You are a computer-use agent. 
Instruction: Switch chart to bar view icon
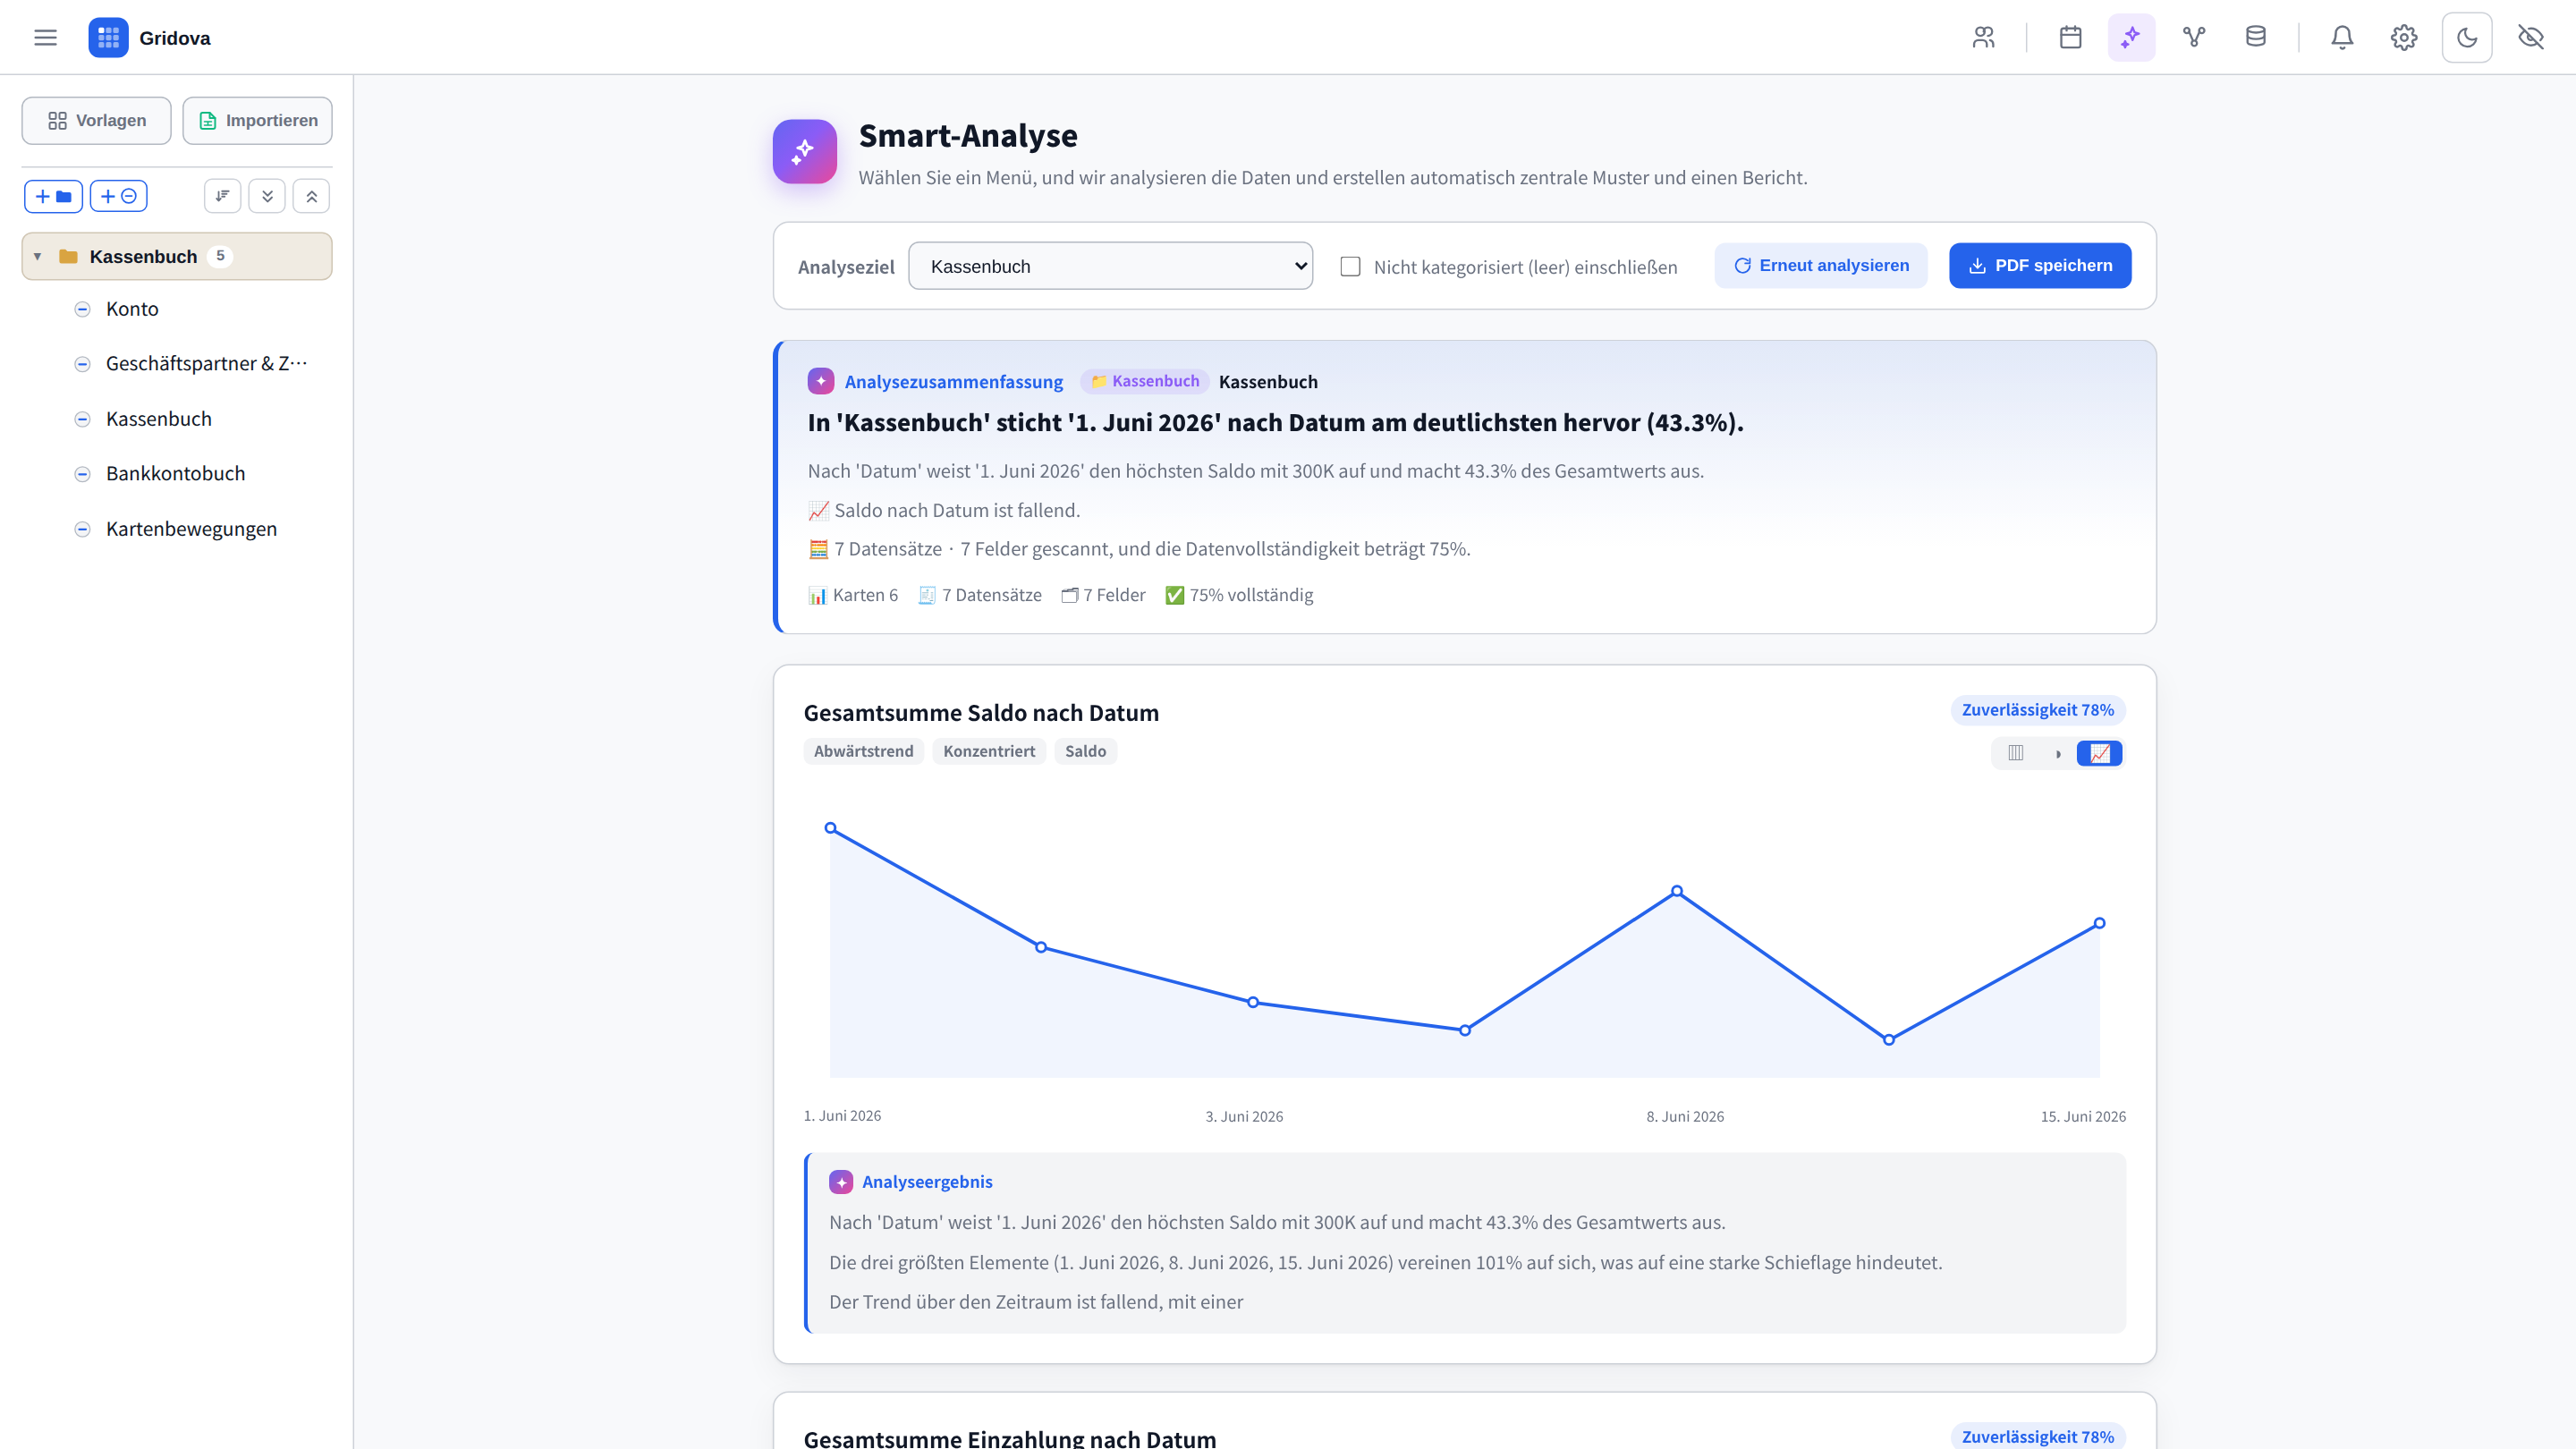click(x=2016, y=753)
